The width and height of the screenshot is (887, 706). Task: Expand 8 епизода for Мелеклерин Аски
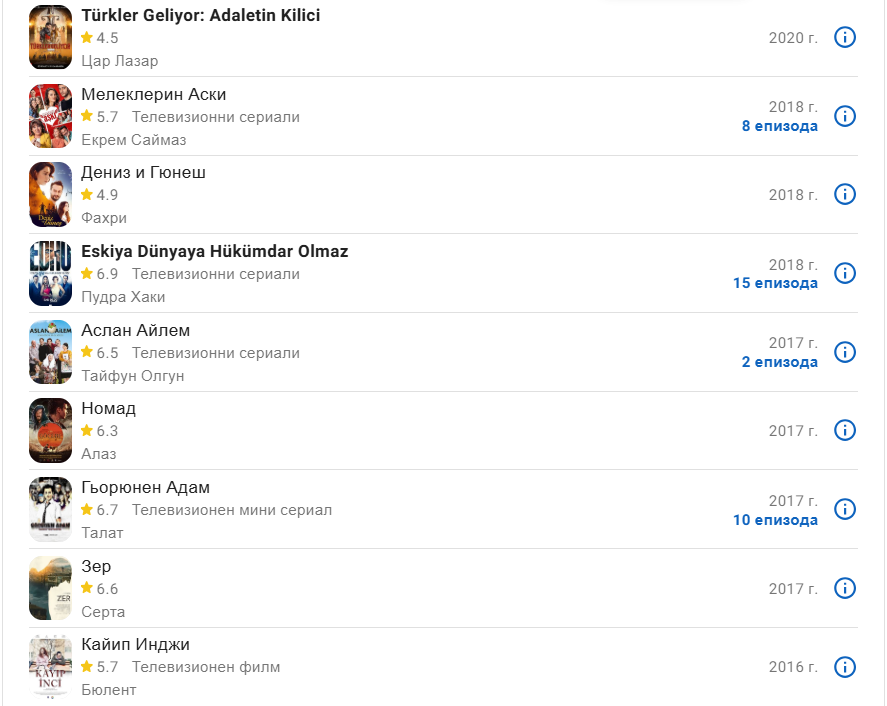tap(779, 126)
